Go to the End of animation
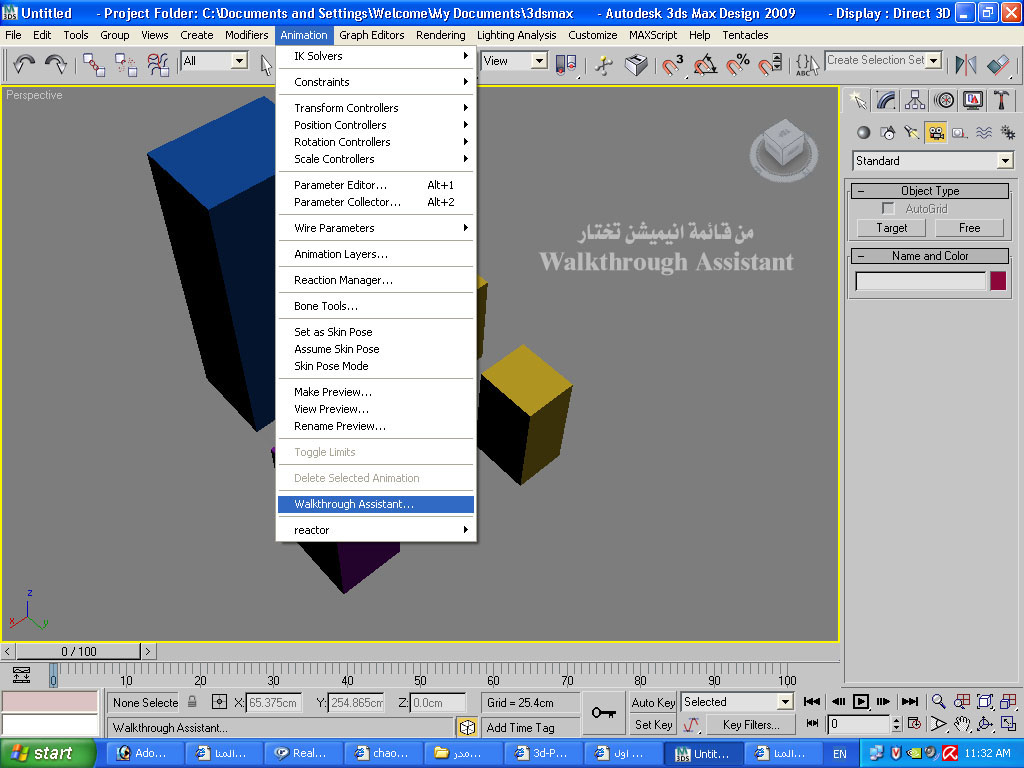The height and width of the screenshot is (768, 1024). (910, 702)
